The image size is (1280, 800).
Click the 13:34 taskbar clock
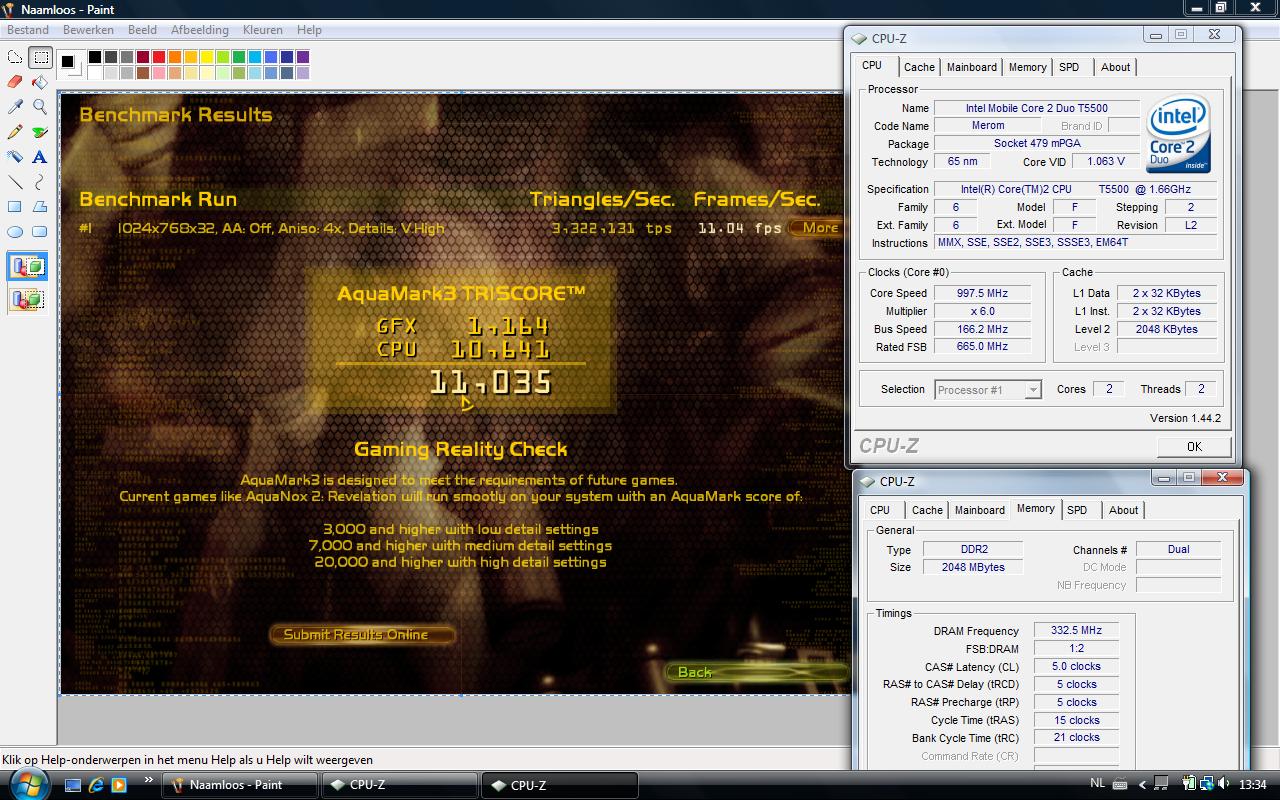click(1252, 785)
